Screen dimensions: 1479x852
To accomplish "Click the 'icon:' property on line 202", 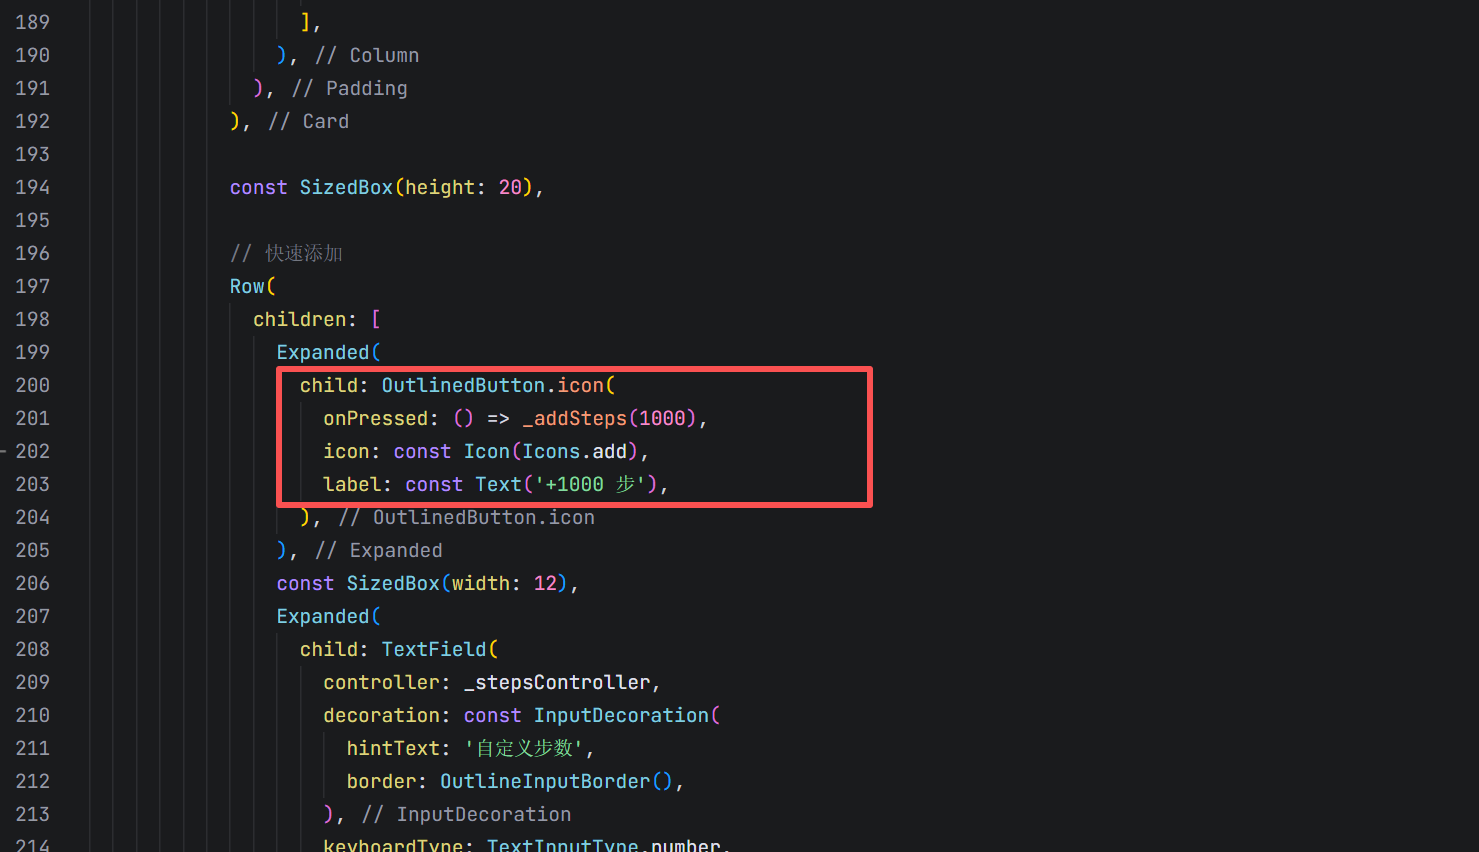I will coord(352,451).
